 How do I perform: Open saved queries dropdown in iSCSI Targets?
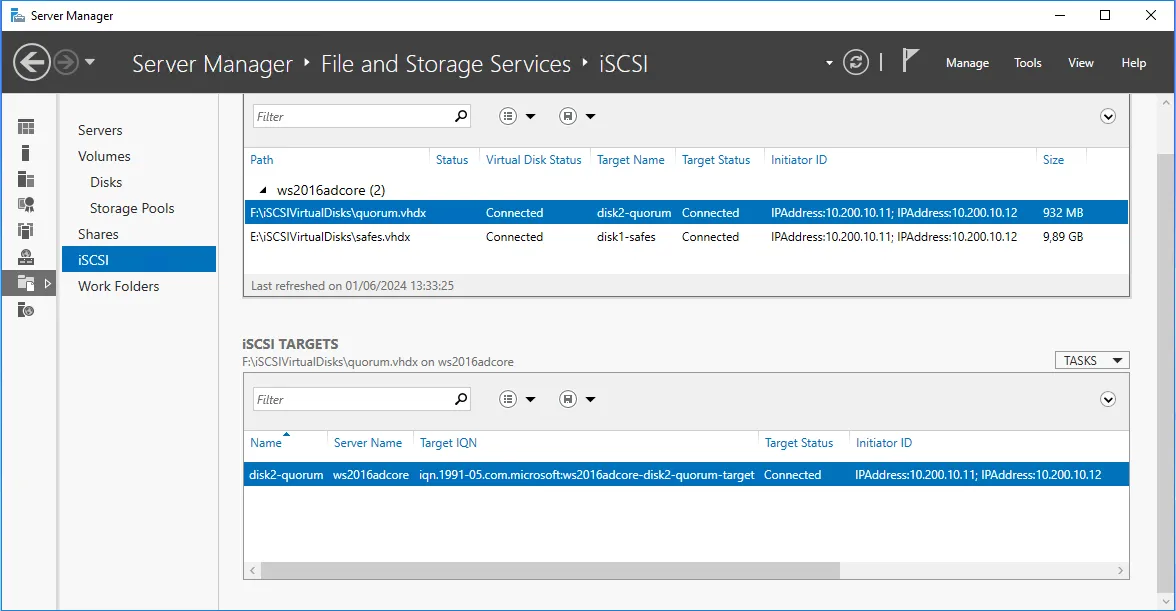pyautogui.click(x=577, y=399)
